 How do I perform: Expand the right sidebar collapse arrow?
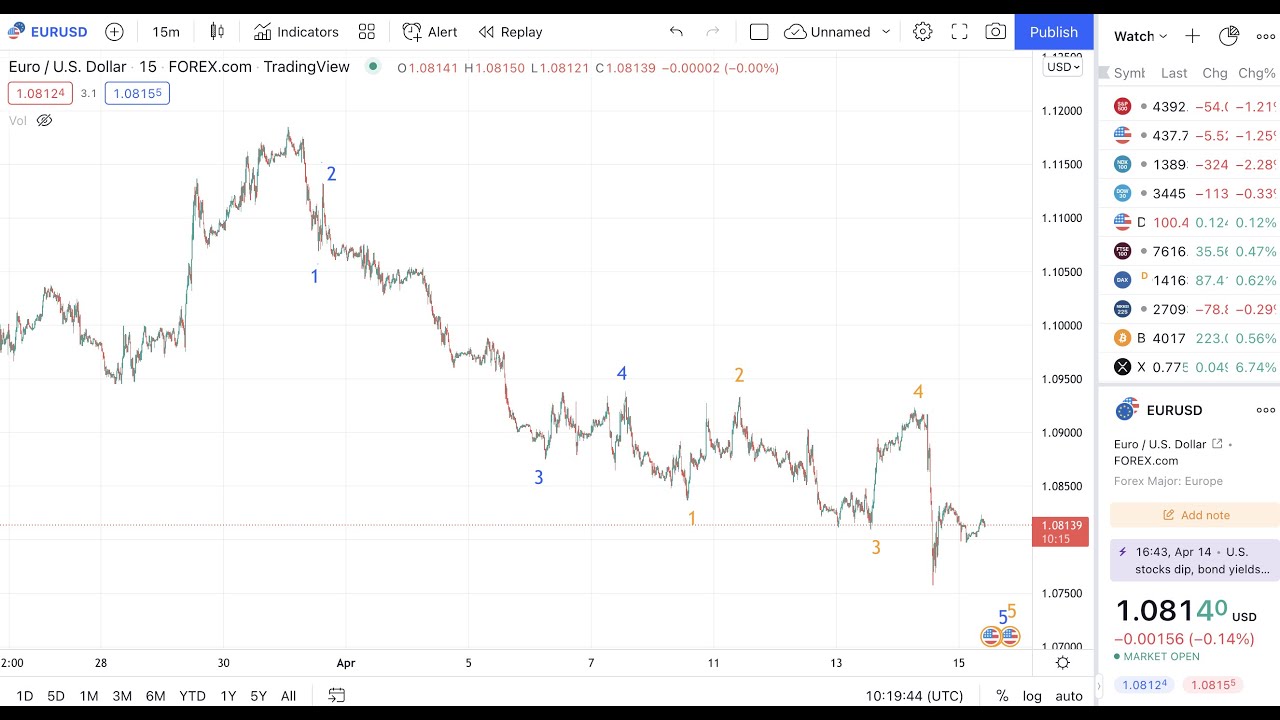1099,687
